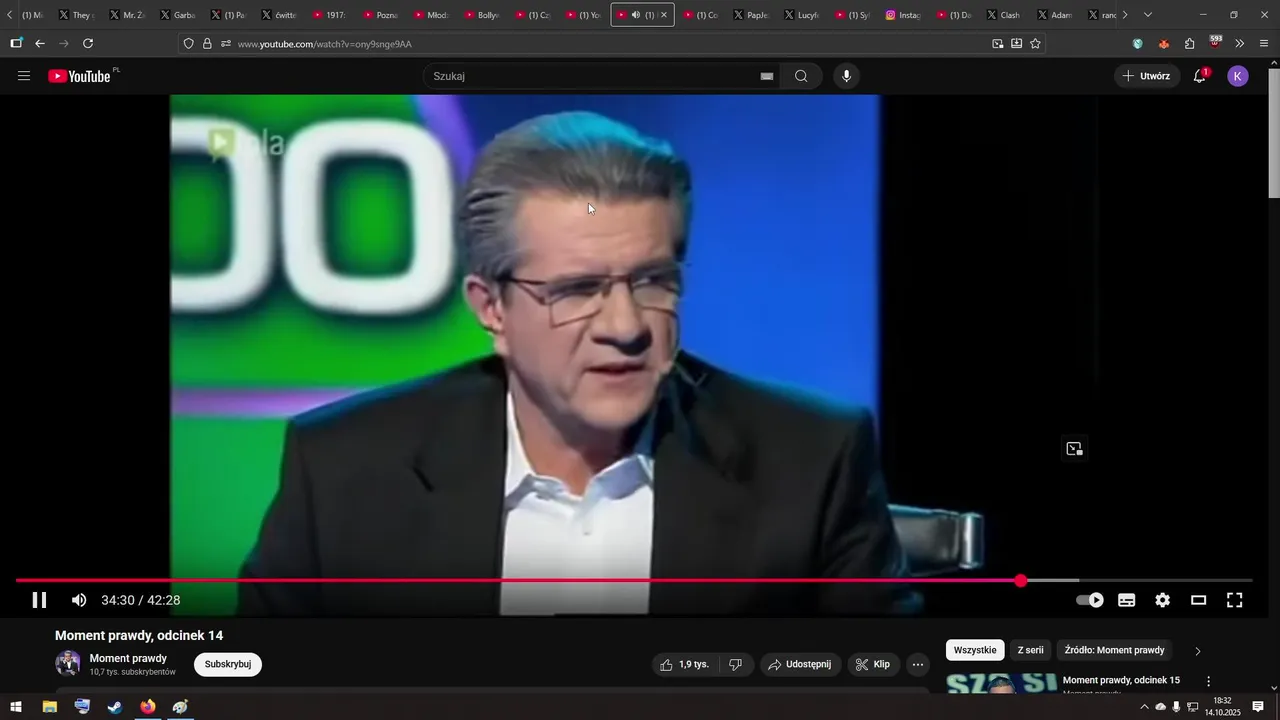Pause the video playback
The image size is (1280, 720).
[x=39, y=600]
